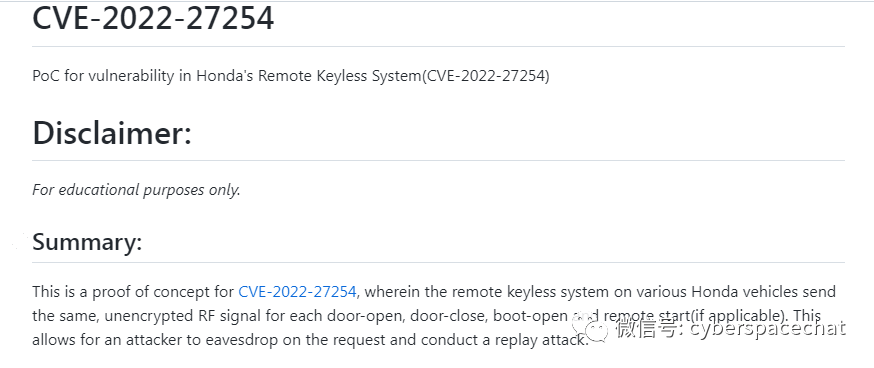
Task: Click the 'cyberspacechat' watermark text
Action: tap(767, 329)
